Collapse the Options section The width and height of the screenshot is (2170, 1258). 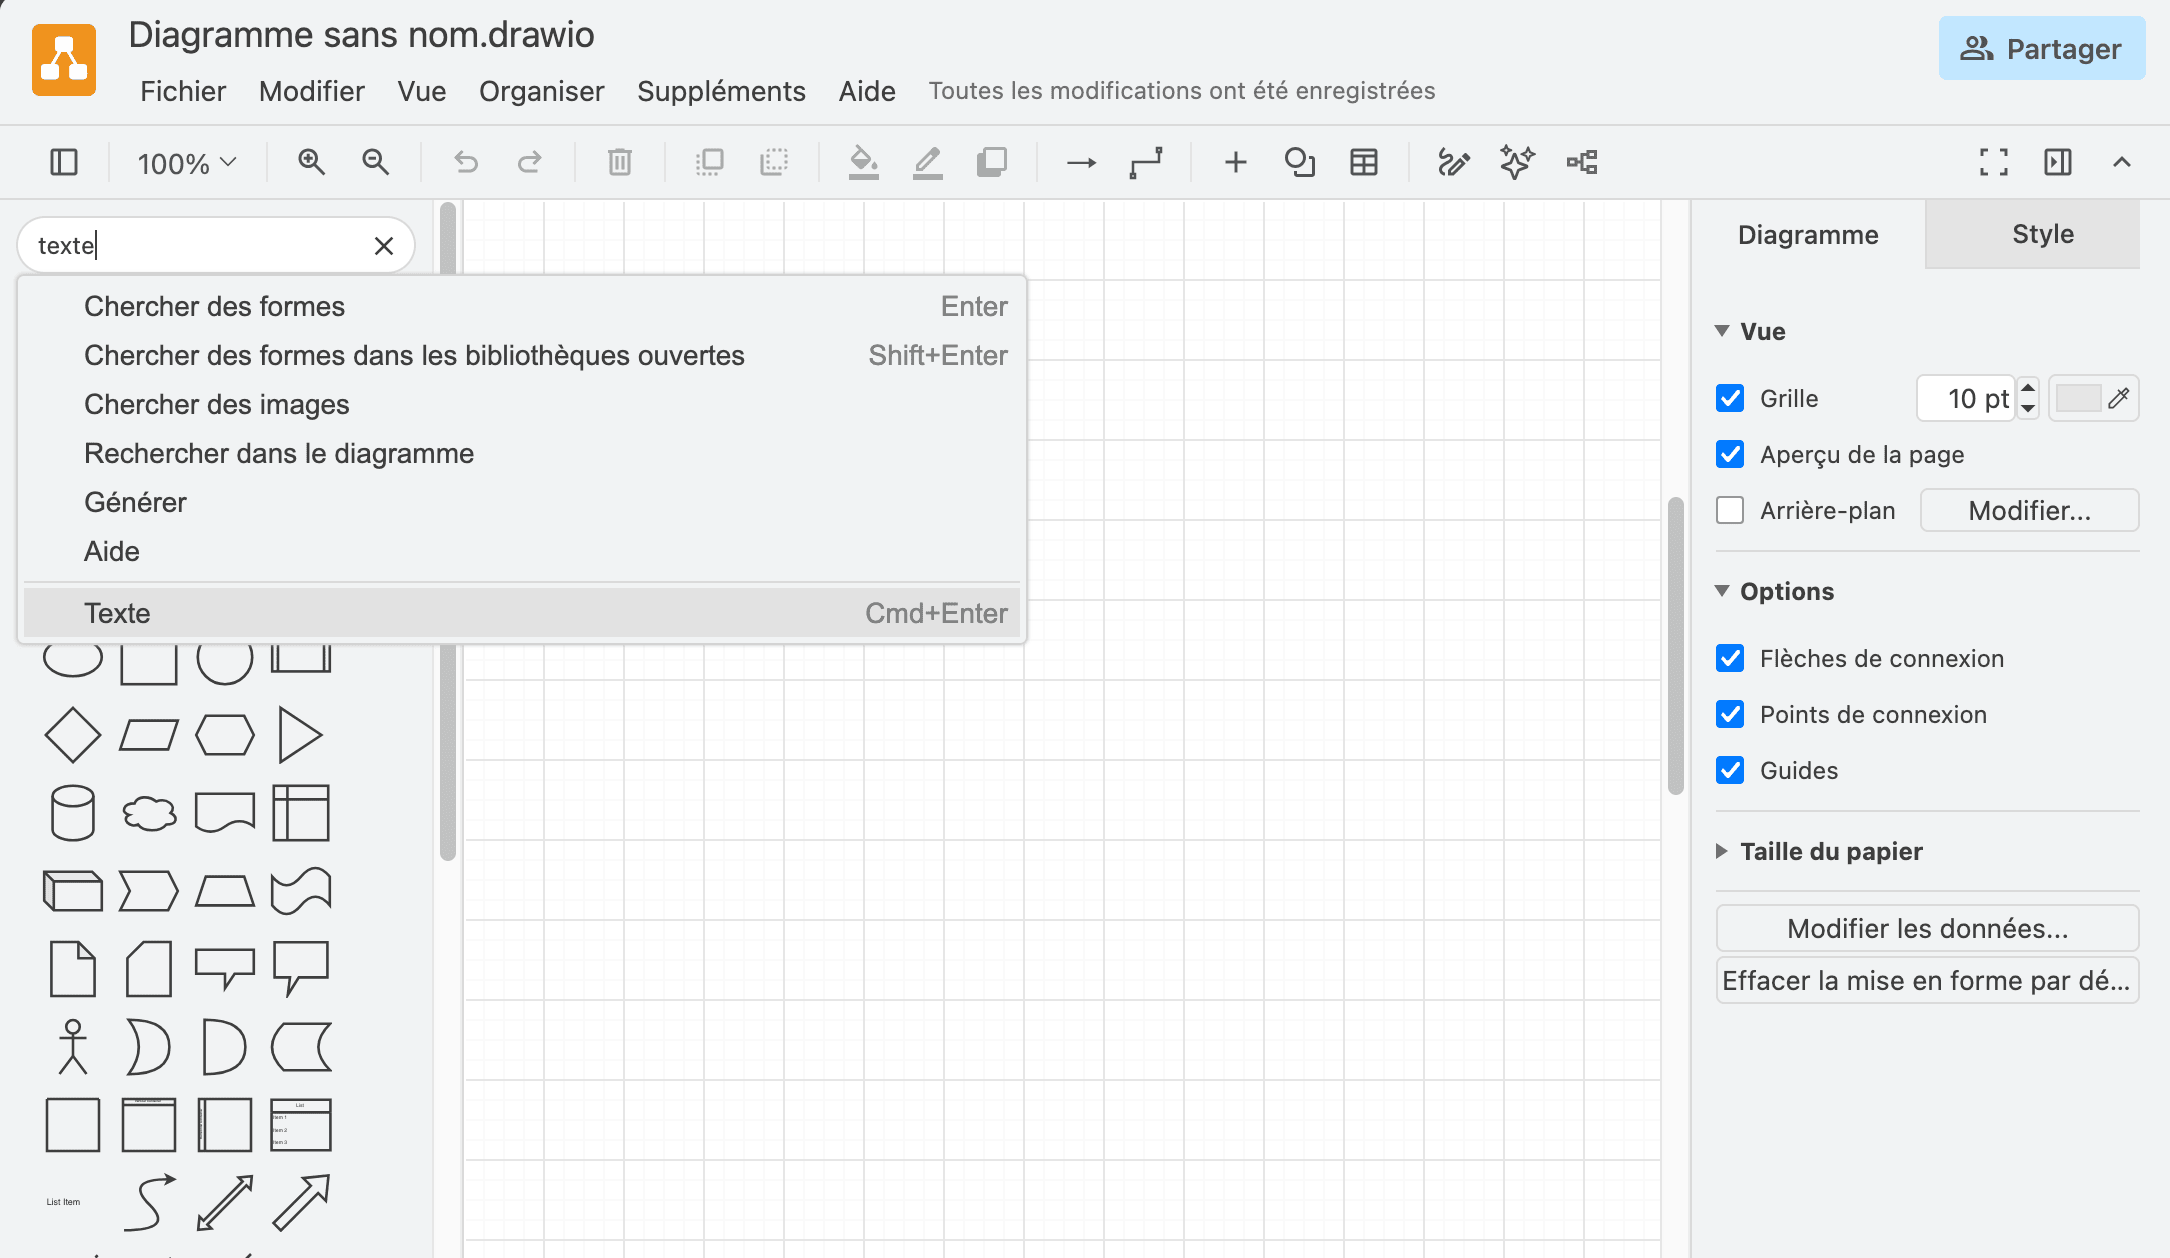[1722, 591]
